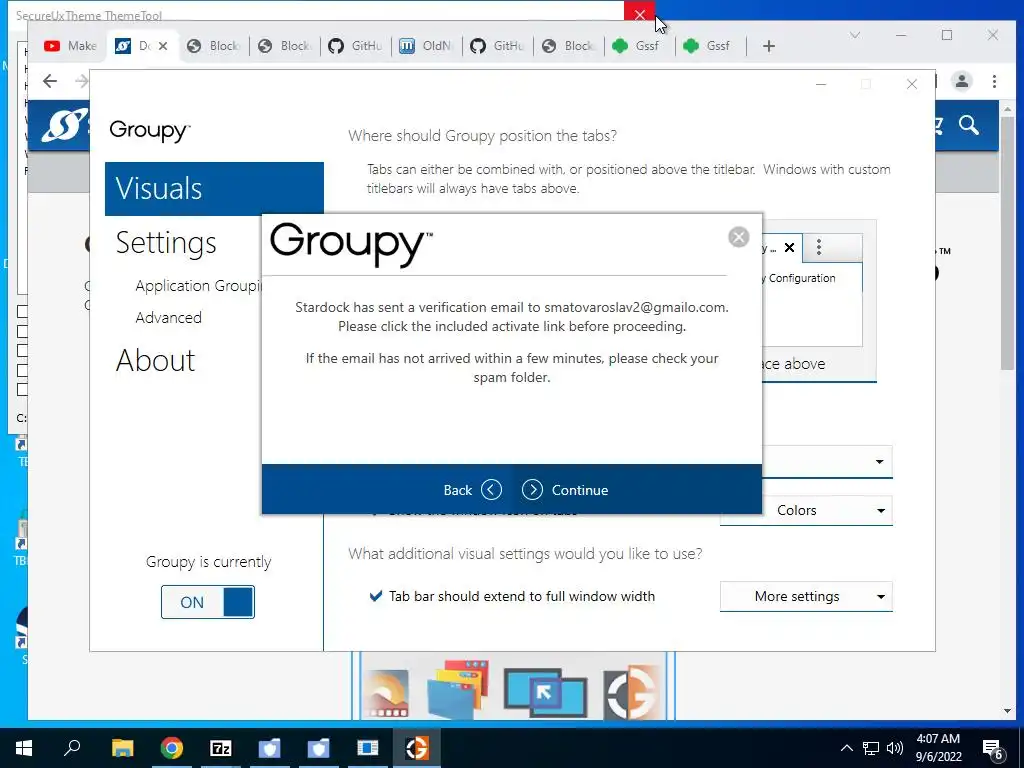Switch to the second Gssf browser tab
The height and width of the screenshot is (768, 1024).
coord(709,46)
